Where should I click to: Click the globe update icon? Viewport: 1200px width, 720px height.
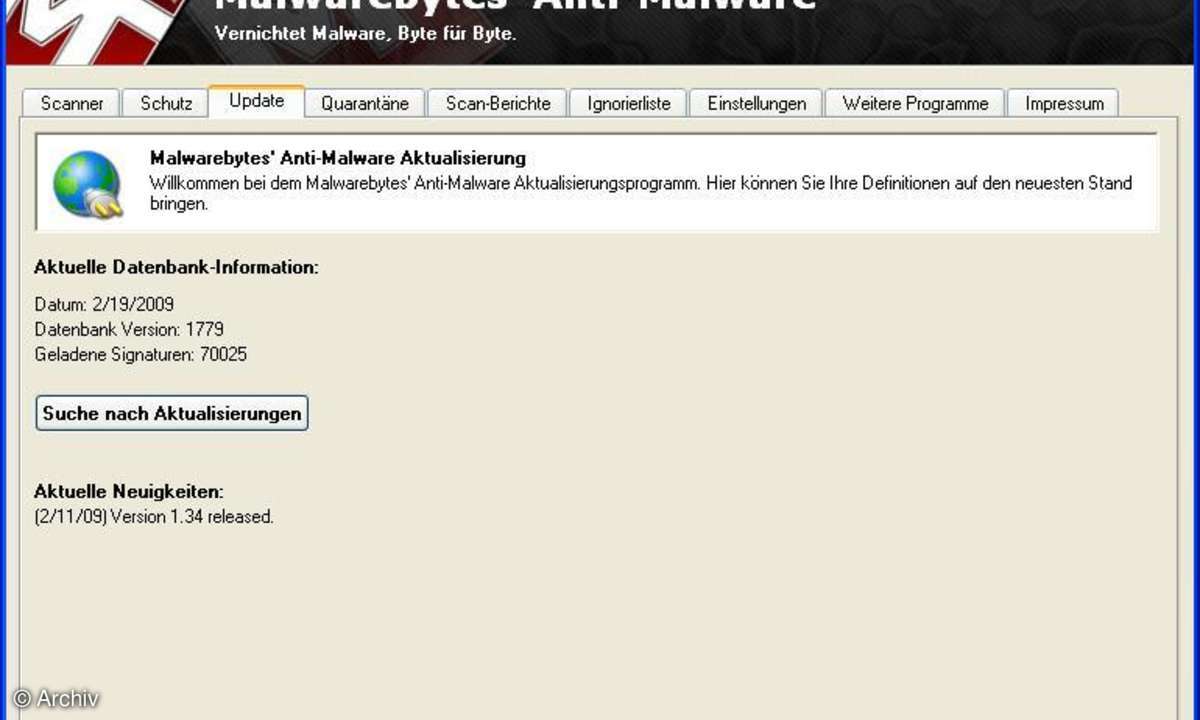pos(87,183)
